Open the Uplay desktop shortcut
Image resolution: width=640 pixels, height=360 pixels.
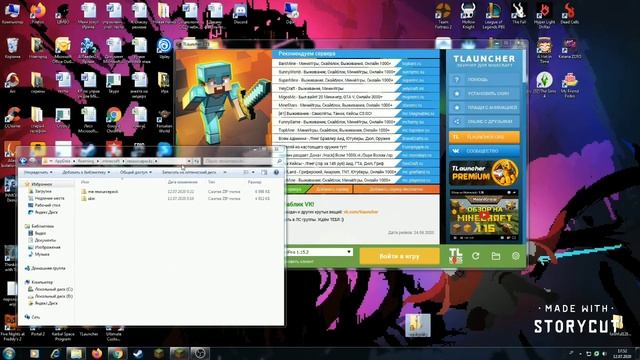pos(164,48)
